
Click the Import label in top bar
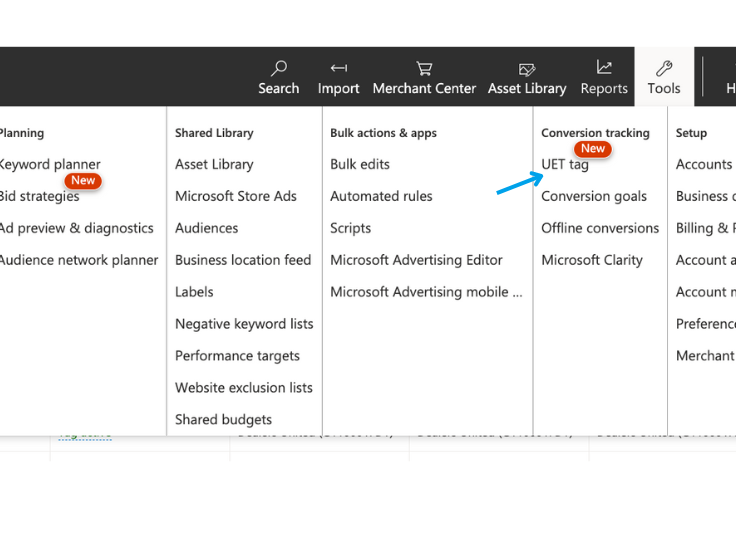(338, 88)
